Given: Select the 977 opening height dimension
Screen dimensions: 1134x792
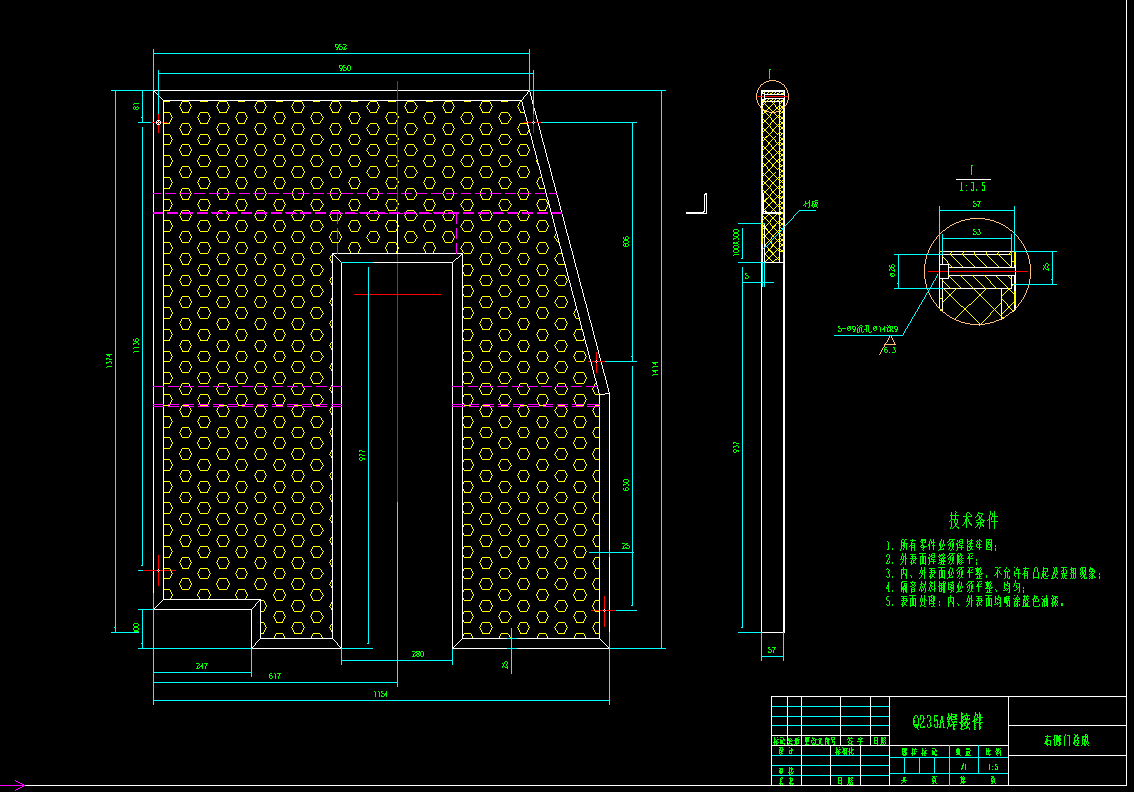Looking at the screenshot, I should pyautogui.click(x=362, y=455).
